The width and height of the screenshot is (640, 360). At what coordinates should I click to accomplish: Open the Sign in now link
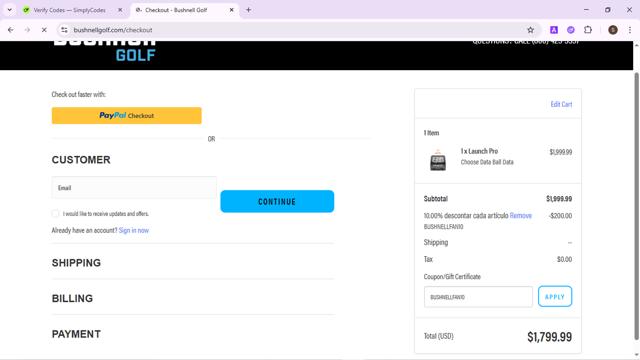(x=133, y=230)
